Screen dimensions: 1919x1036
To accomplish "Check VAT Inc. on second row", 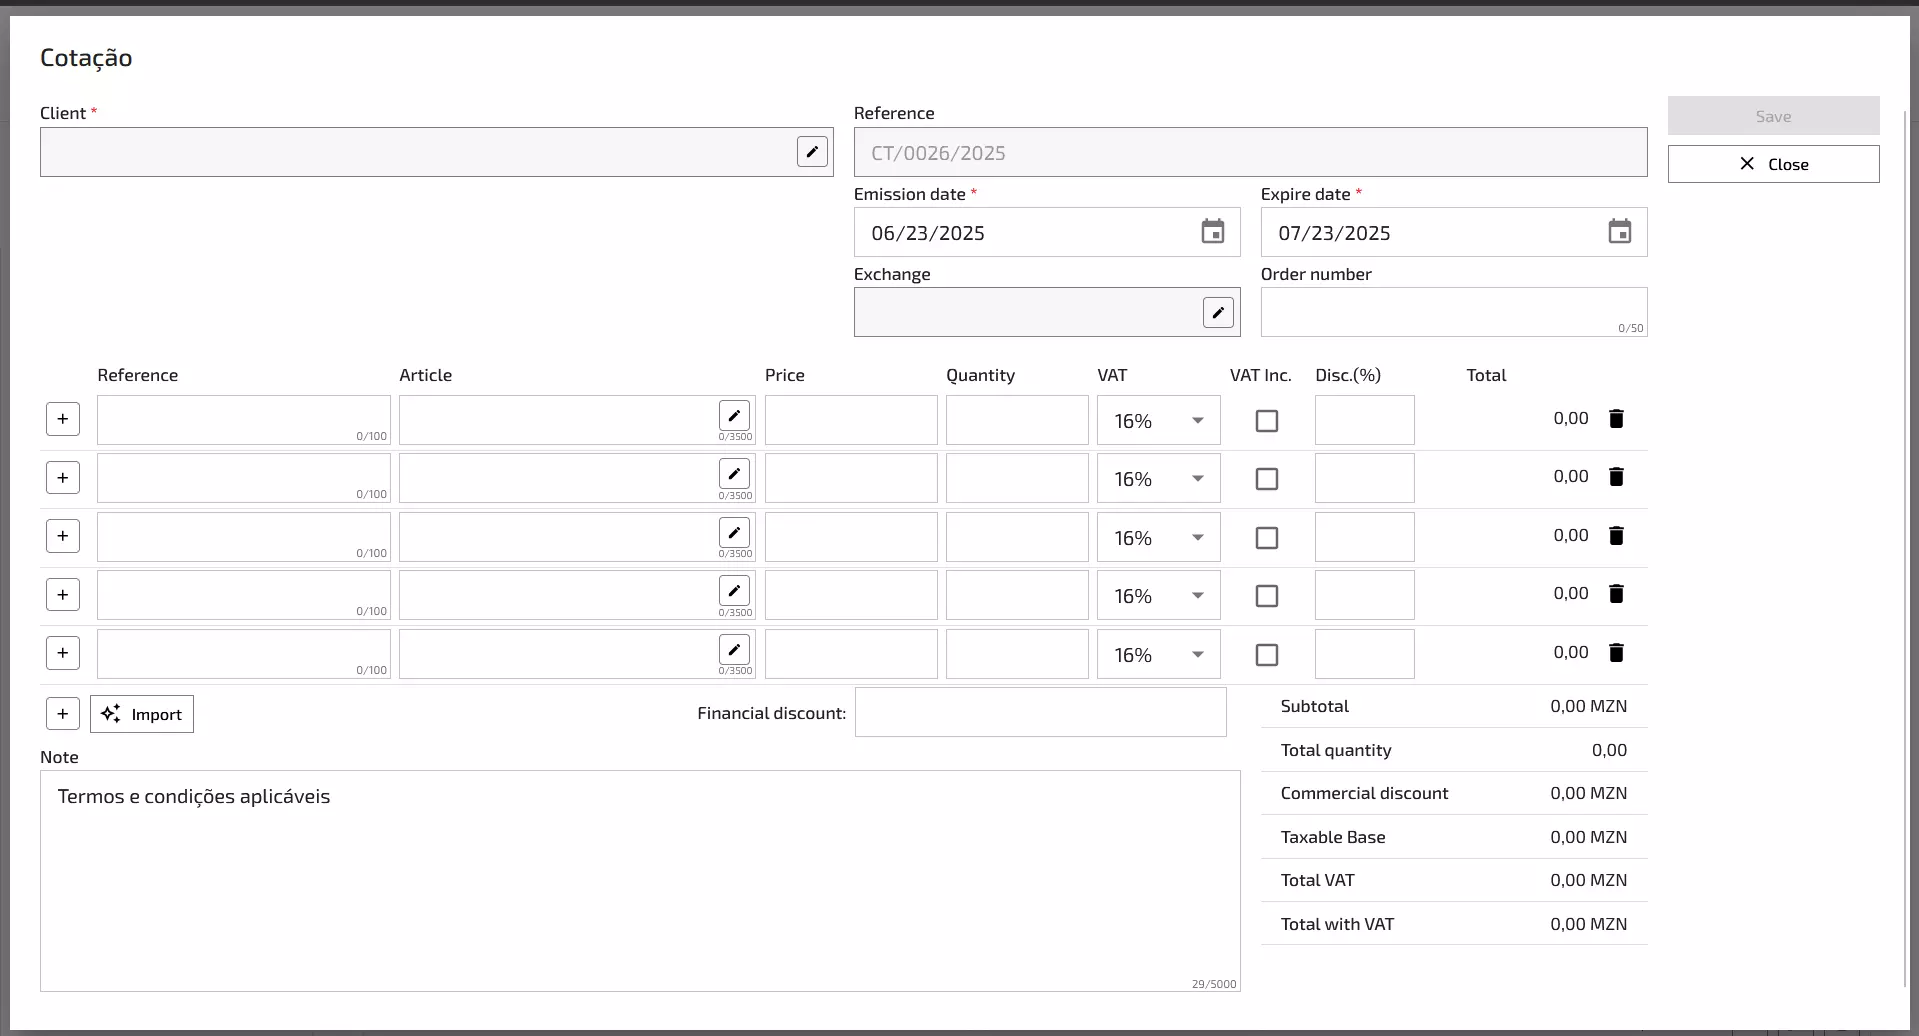I will pyautogui.click(x=1267, y=479).
